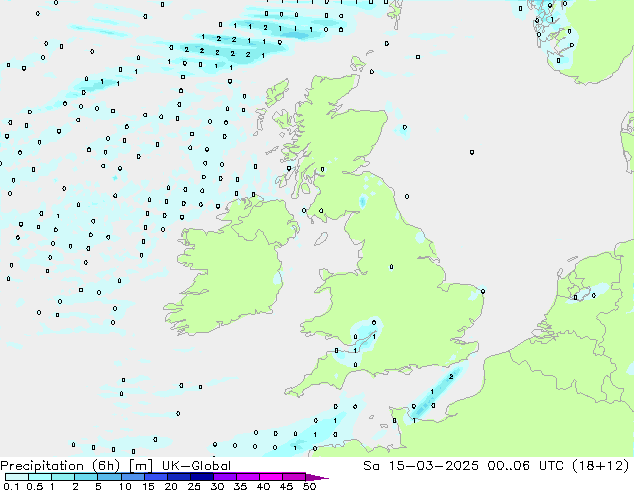Click the 20–25 legend color swatch
This screenshot has width=634, height=490.
click(x=179, y=477)
